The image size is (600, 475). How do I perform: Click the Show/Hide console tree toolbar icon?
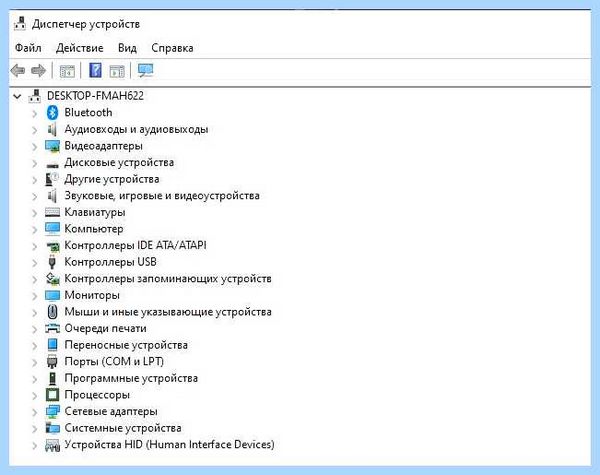pos(67,71)
